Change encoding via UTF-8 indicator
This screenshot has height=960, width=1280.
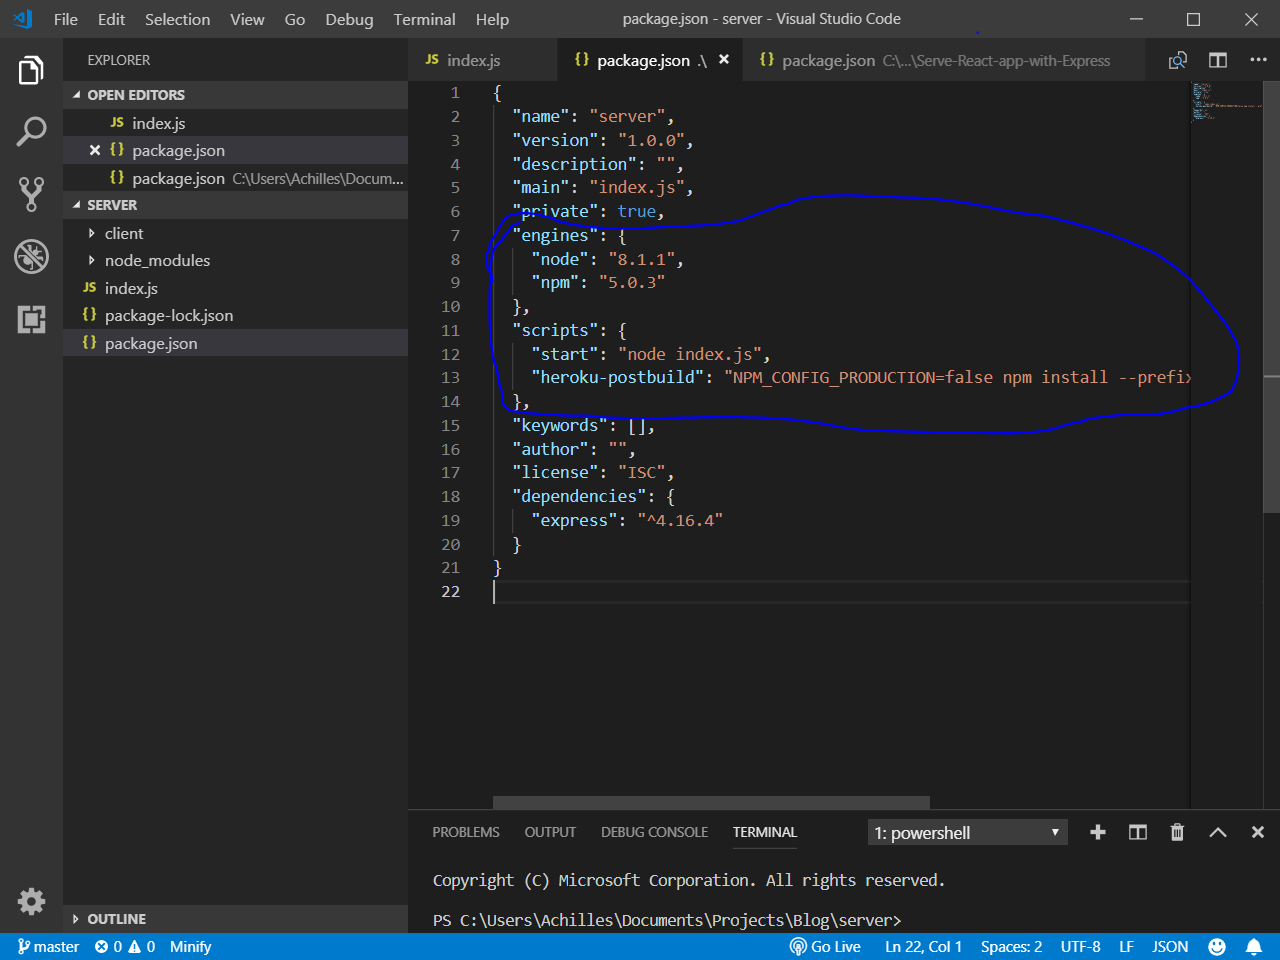[x=1080, y=946]
